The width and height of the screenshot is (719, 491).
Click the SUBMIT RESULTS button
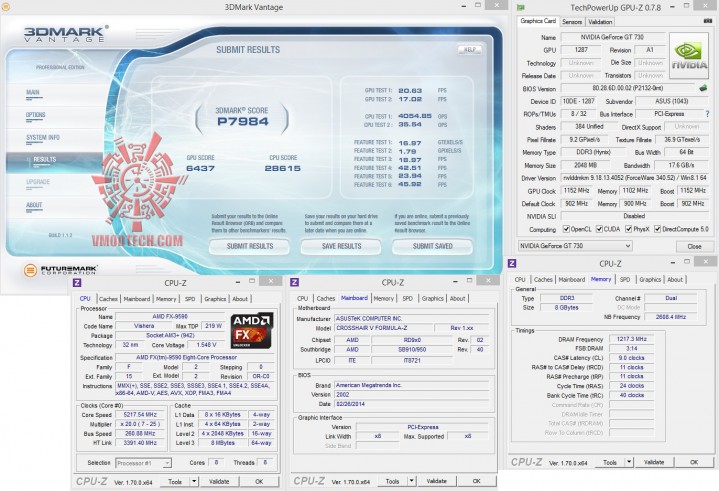click(x=249, y=246)
